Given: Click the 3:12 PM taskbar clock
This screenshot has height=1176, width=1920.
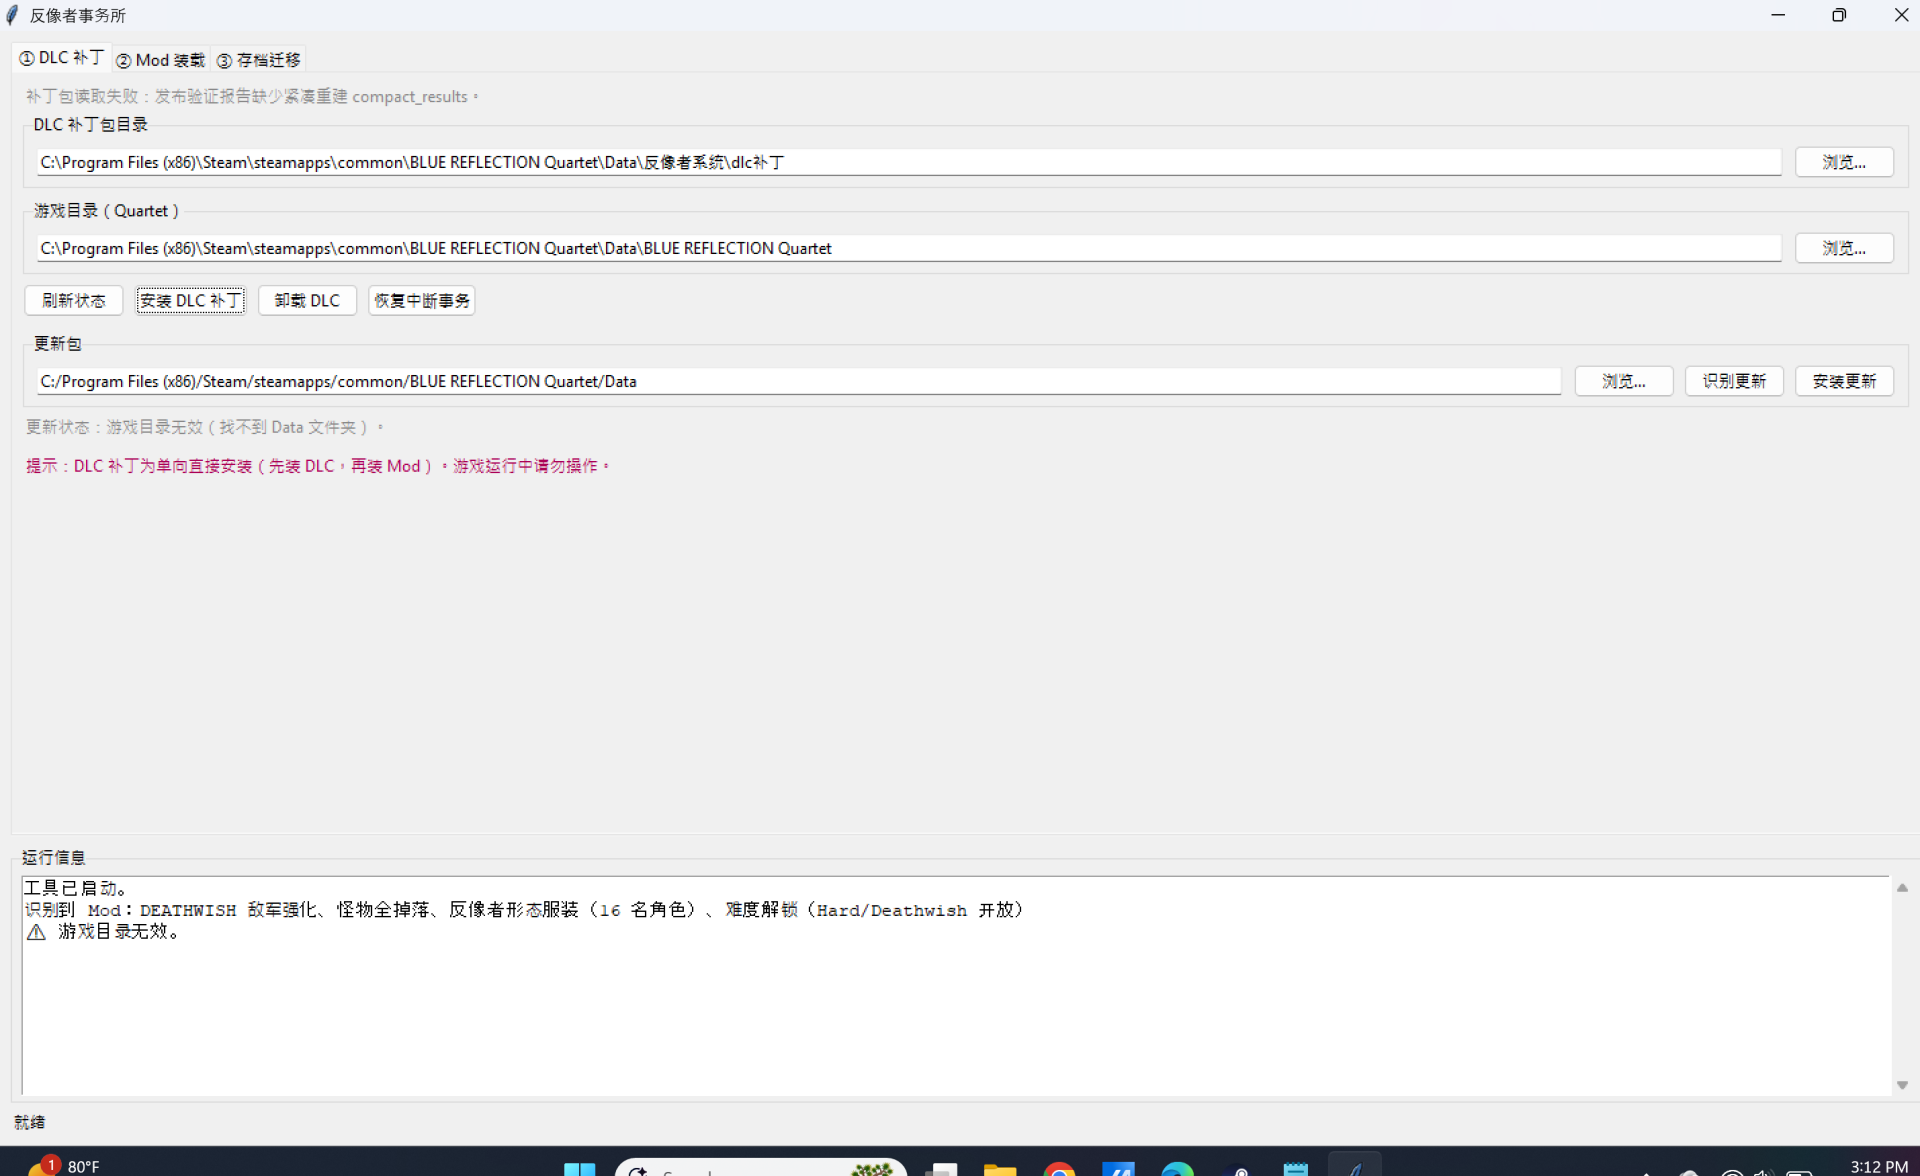Looking at the screenshot, I should point(1878,1166).
